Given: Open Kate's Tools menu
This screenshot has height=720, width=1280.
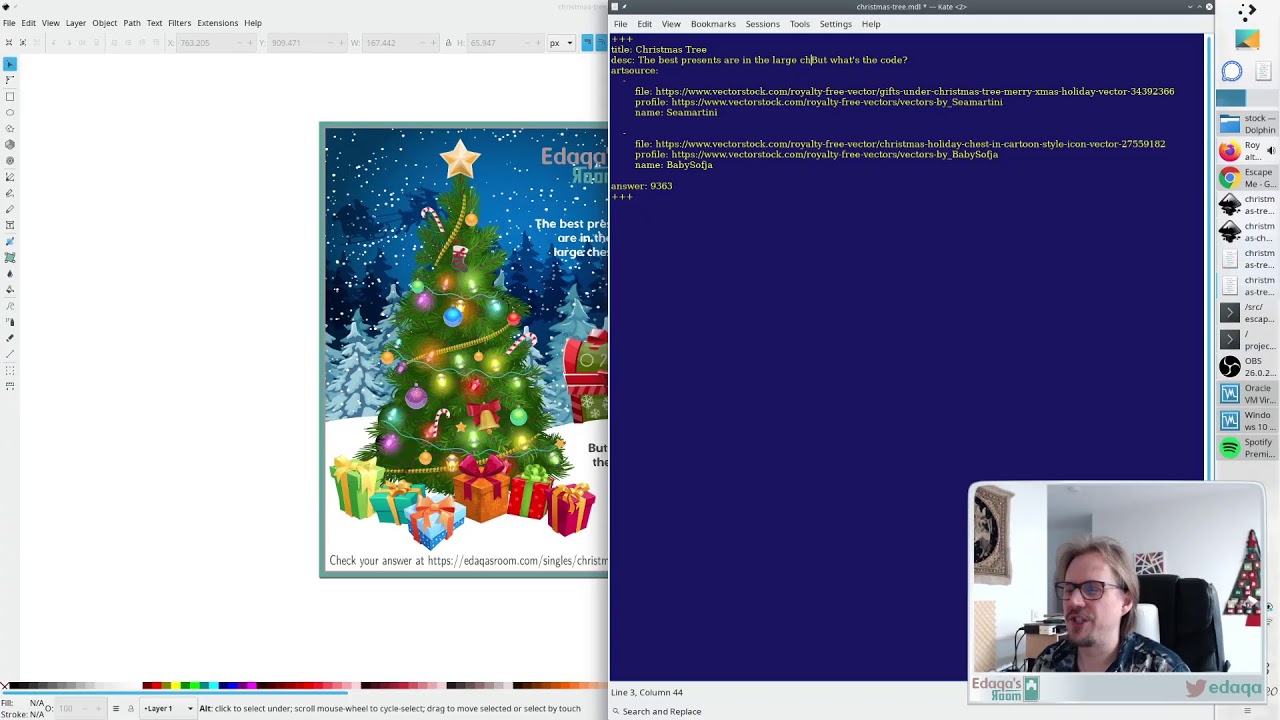Looking at the screenshot, I should click(799, 24).
